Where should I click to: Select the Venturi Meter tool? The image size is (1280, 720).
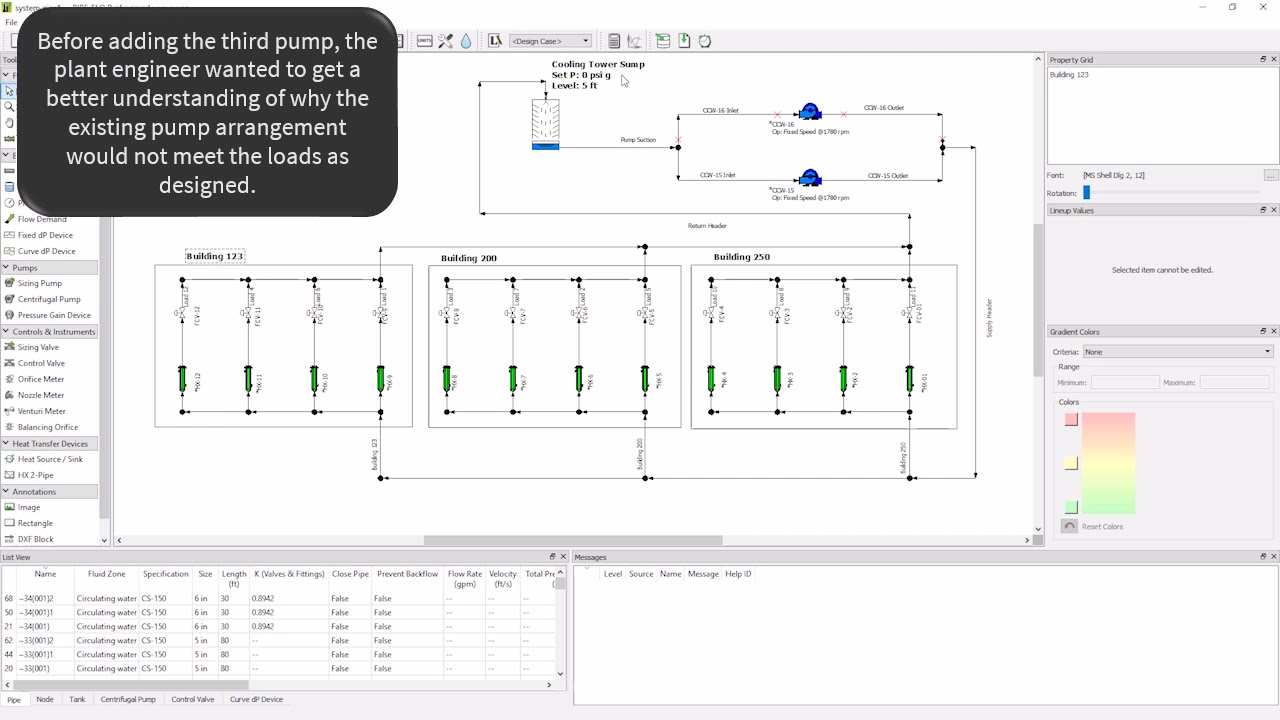click(x=42, y=411)
